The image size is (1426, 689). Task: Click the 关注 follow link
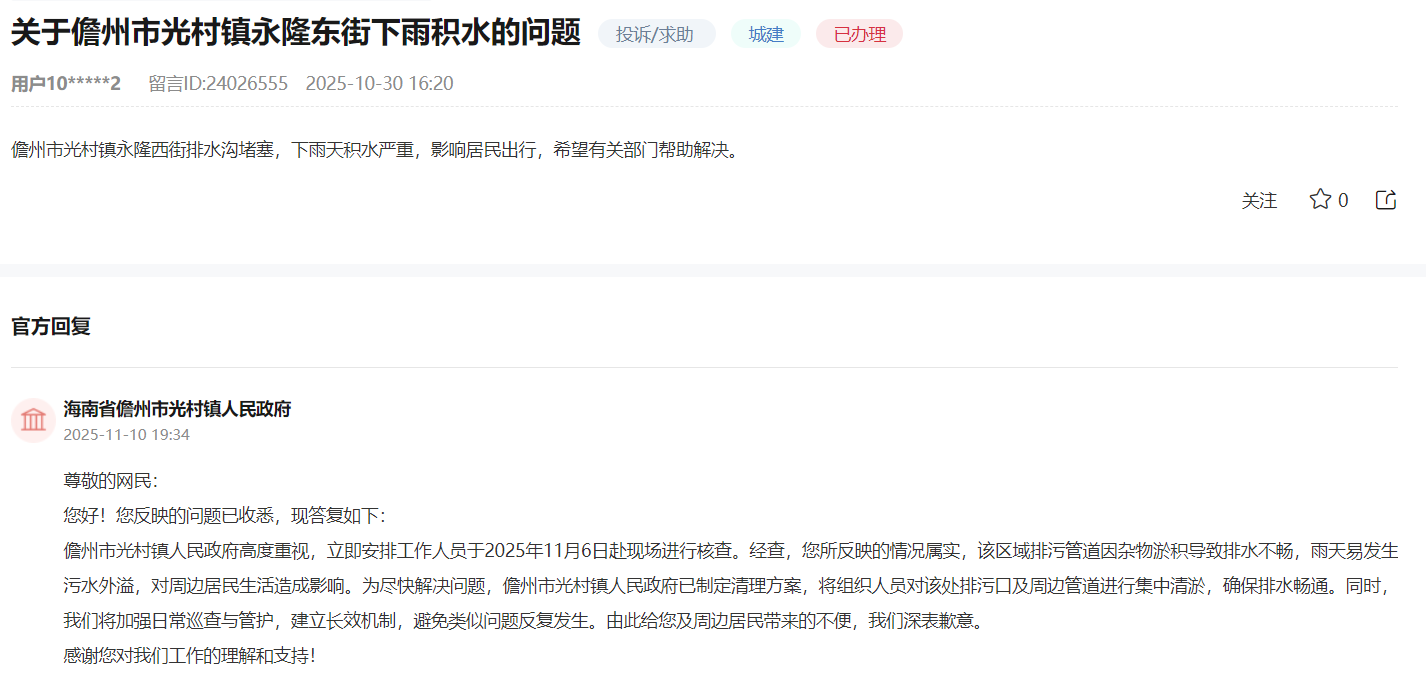(x=1260, y=201)
